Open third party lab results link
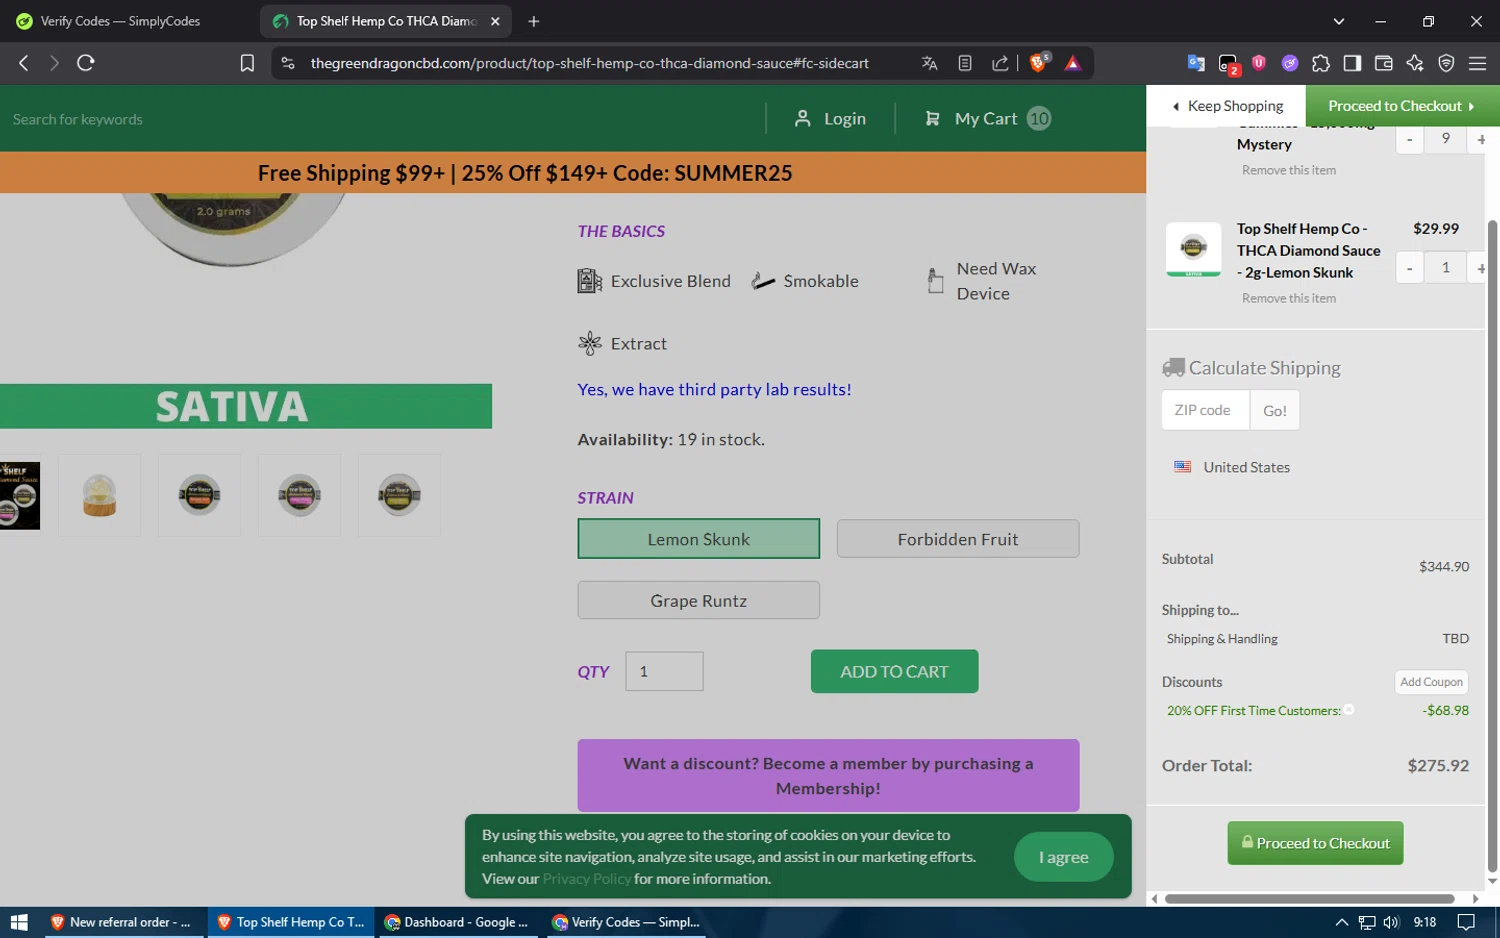 [714, 389]
